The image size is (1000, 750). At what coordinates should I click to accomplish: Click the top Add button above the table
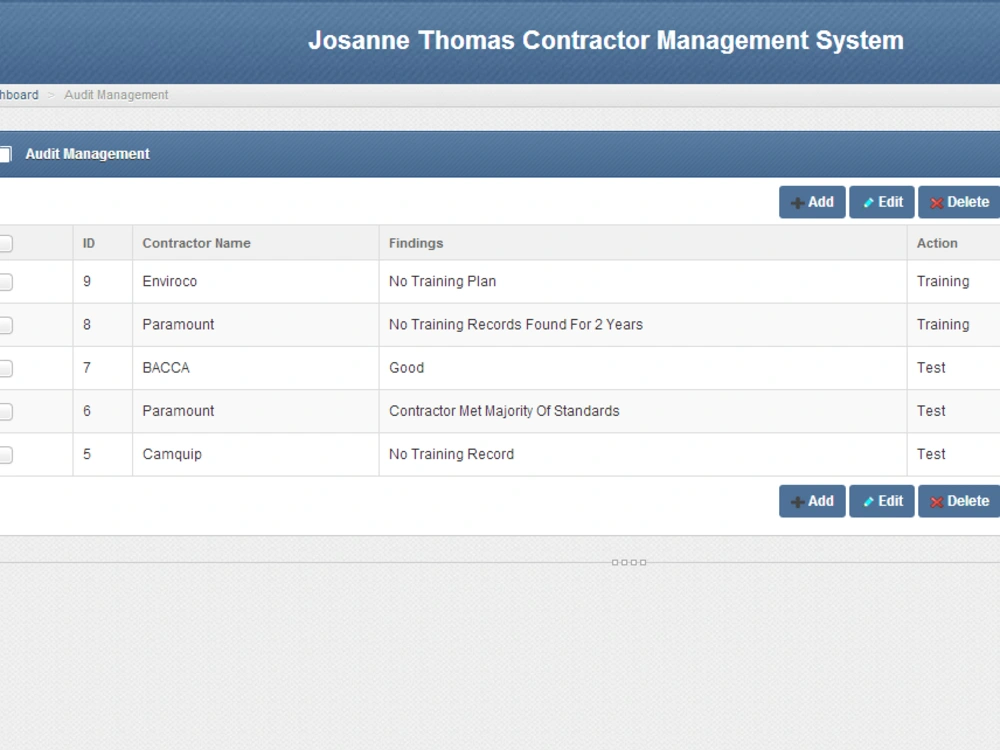pos(812,202)
